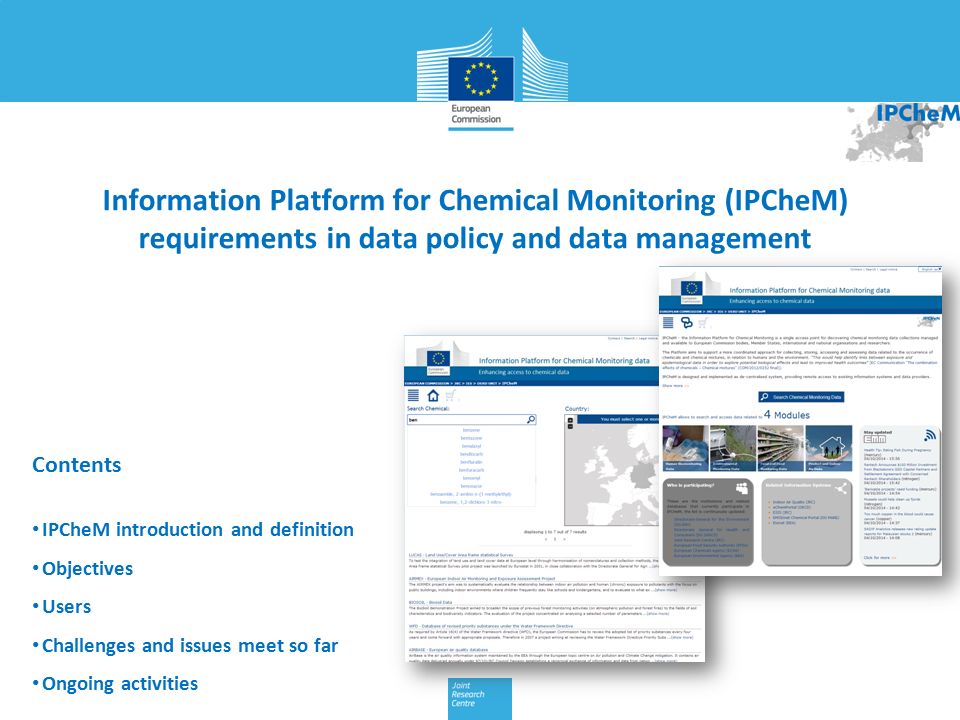Click the IPCheM logo at slide top right
This screenshot has height=720, width=960.
coord(903,132)
